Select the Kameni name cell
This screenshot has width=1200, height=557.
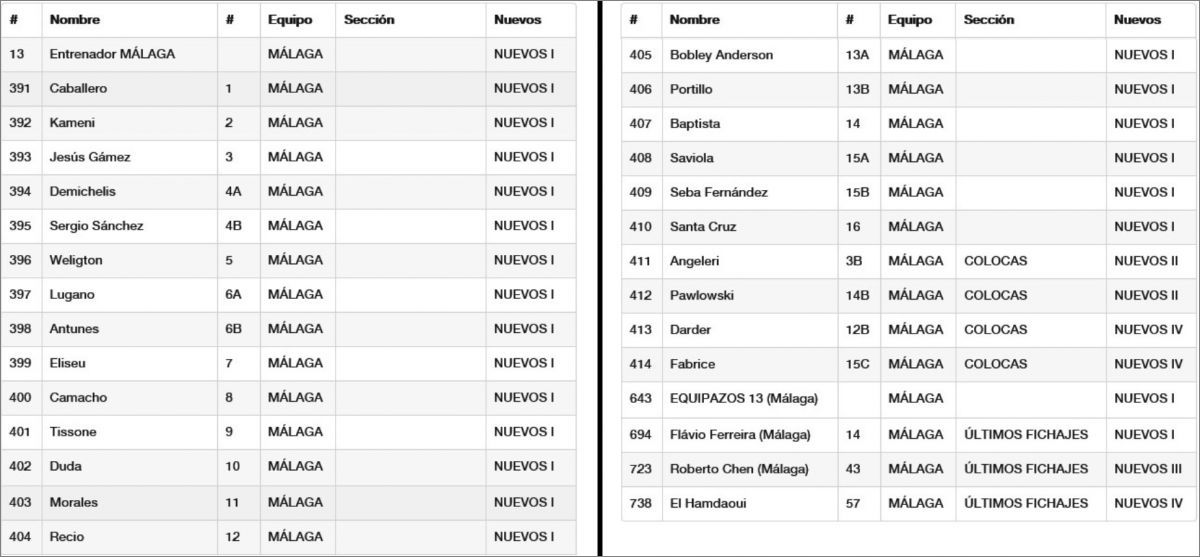pyautogui.click(x=70, y=122)
